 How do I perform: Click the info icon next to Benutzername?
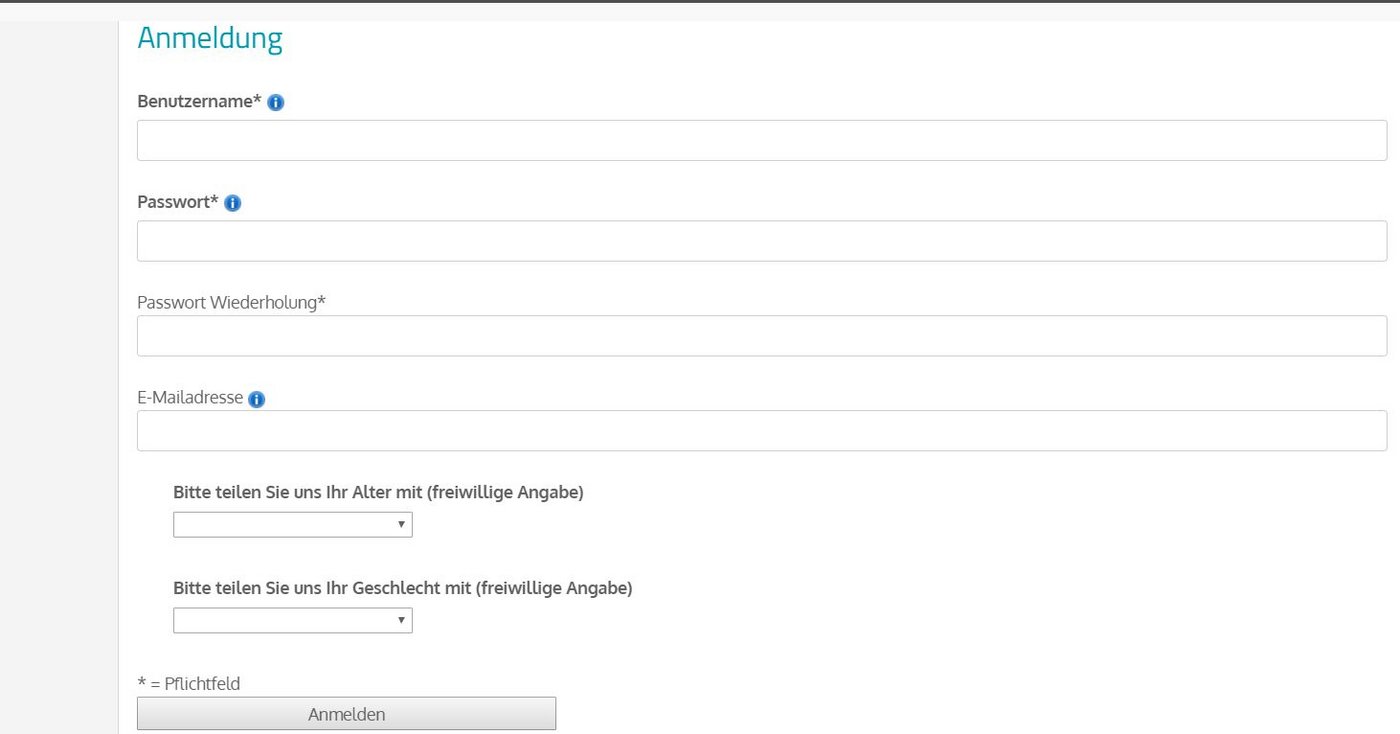click(276, 102)
